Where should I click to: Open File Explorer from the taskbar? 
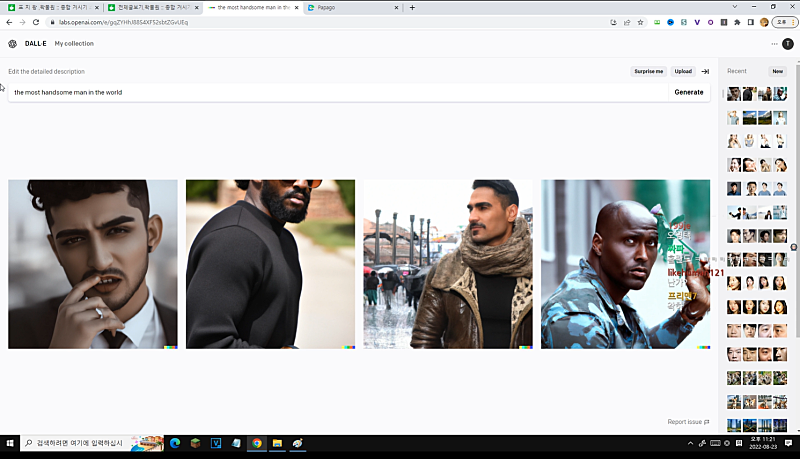tap(277, 442)
